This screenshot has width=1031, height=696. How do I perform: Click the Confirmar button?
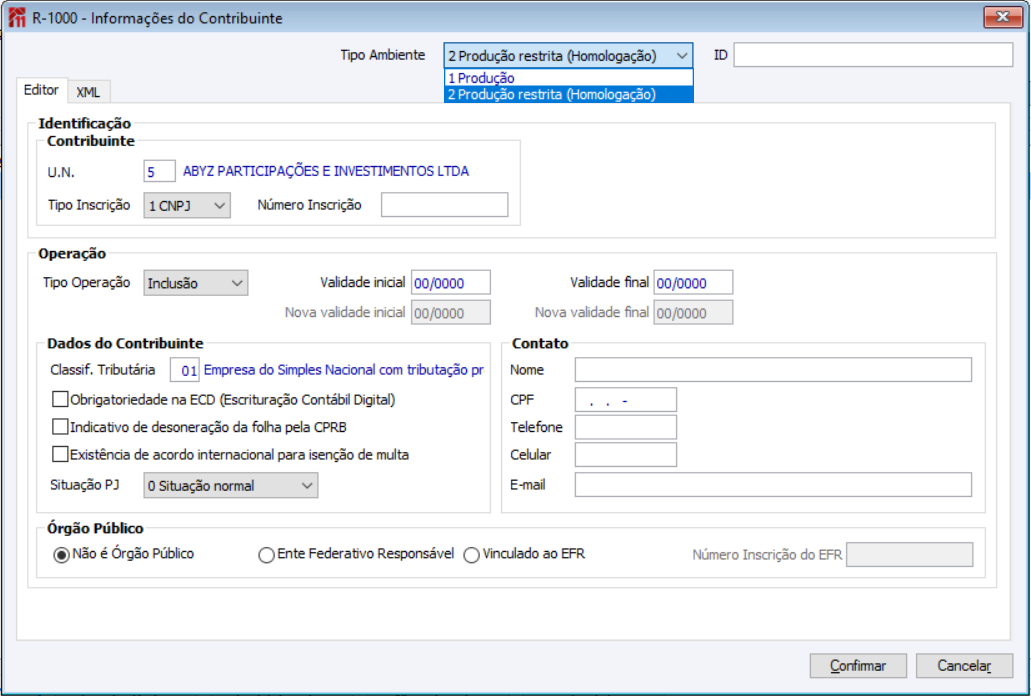coord(858,666)
